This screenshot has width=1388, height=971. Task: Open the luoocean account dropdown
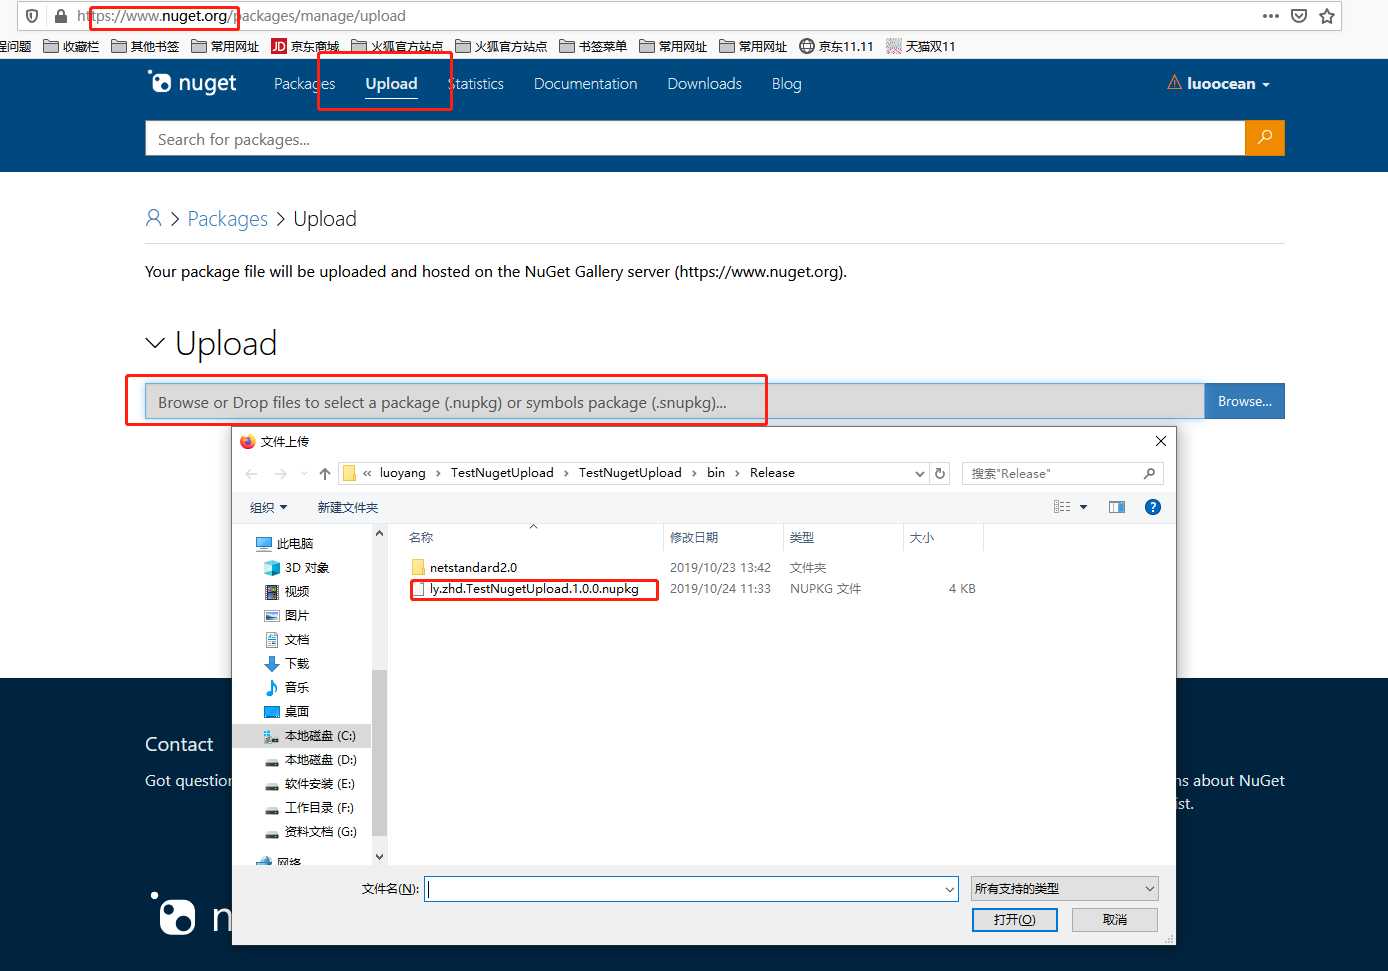1218,83
